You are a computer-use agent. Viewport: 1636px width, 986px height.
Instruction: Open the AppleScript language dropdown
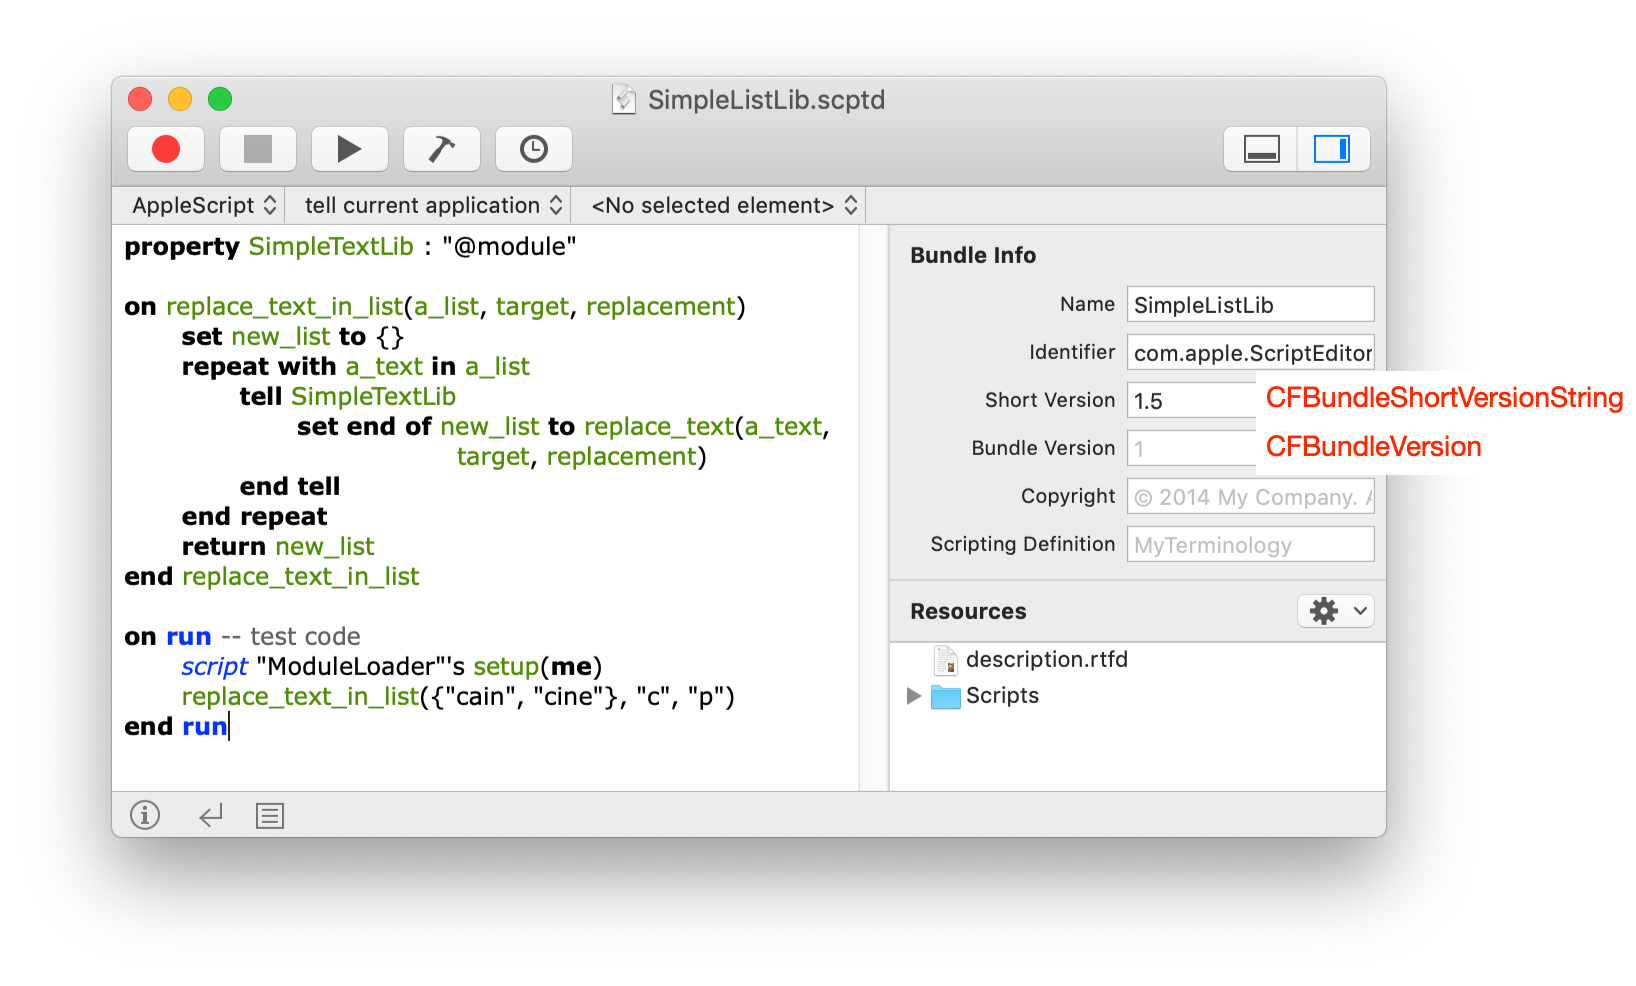point(203,205)
